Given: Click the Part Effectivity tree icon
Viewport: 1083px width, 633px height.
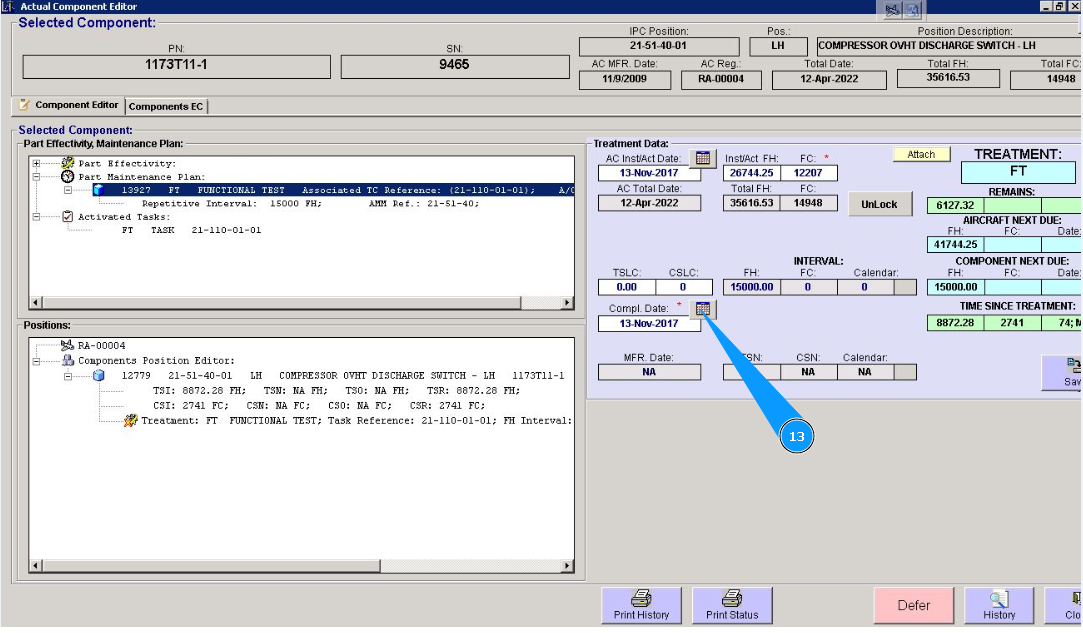Looking at the screenshot, I should click(68, 163).
